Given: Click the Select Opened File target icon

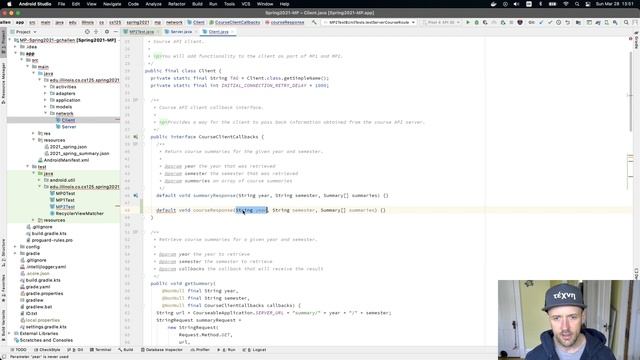Looking at the screenshot, I should point(87,31).
